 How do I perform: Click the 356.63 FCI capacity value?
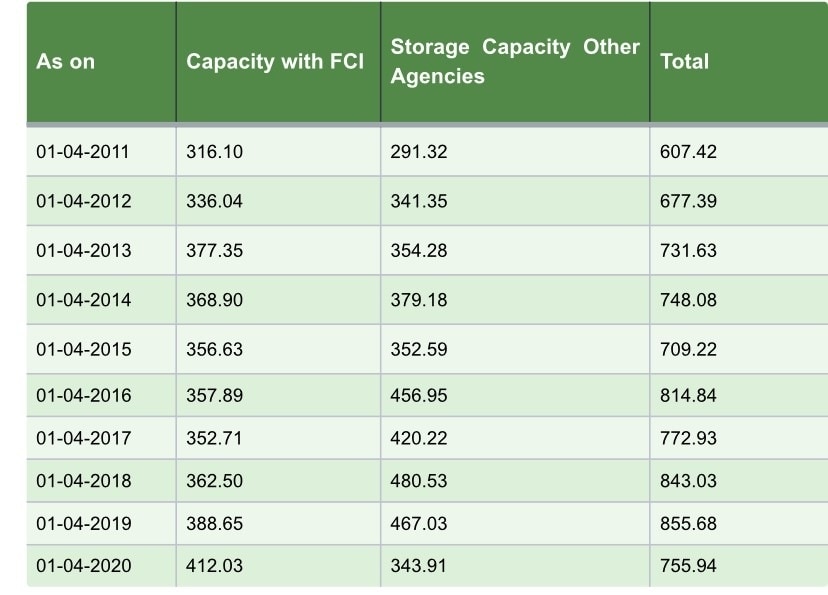[215, 350]
